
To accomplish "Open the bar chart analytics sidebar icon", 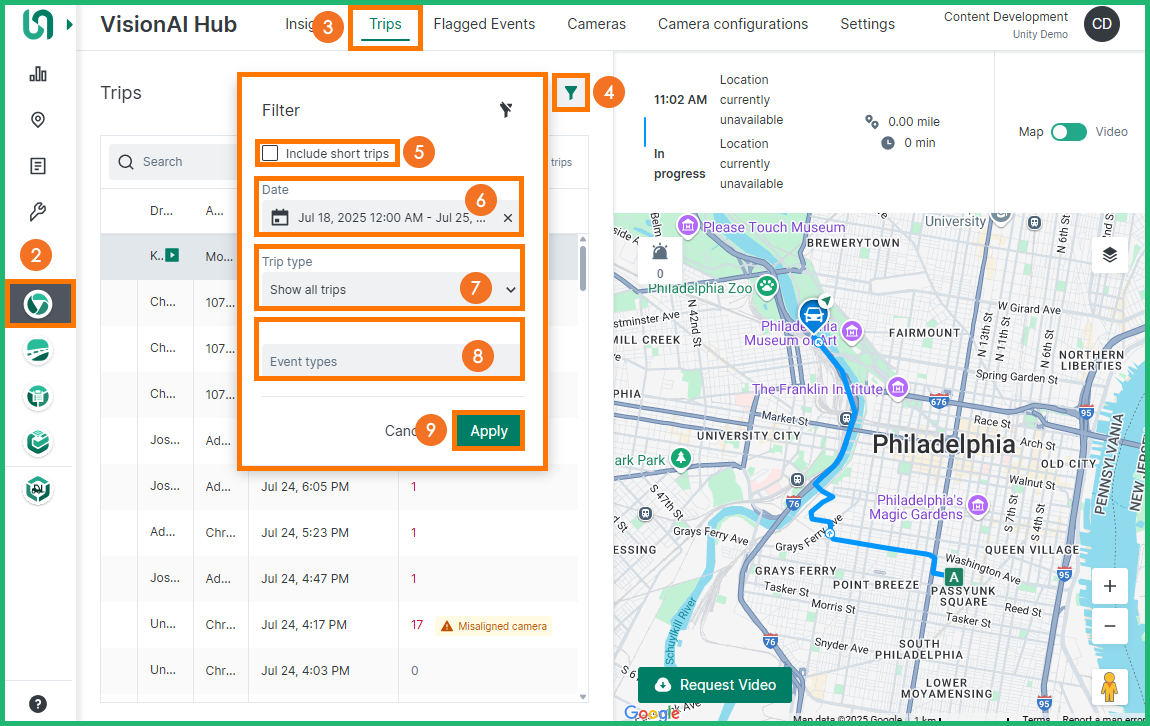I will (39, 74).
